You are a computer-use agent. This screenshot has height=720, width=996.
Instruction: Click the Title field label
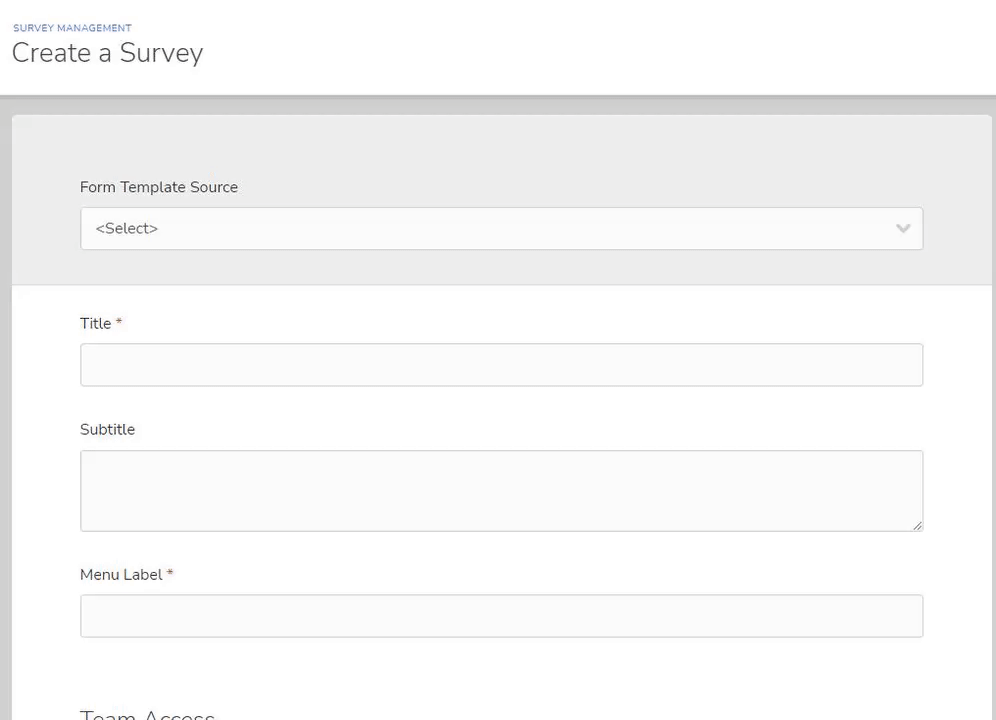coord(95,323)
